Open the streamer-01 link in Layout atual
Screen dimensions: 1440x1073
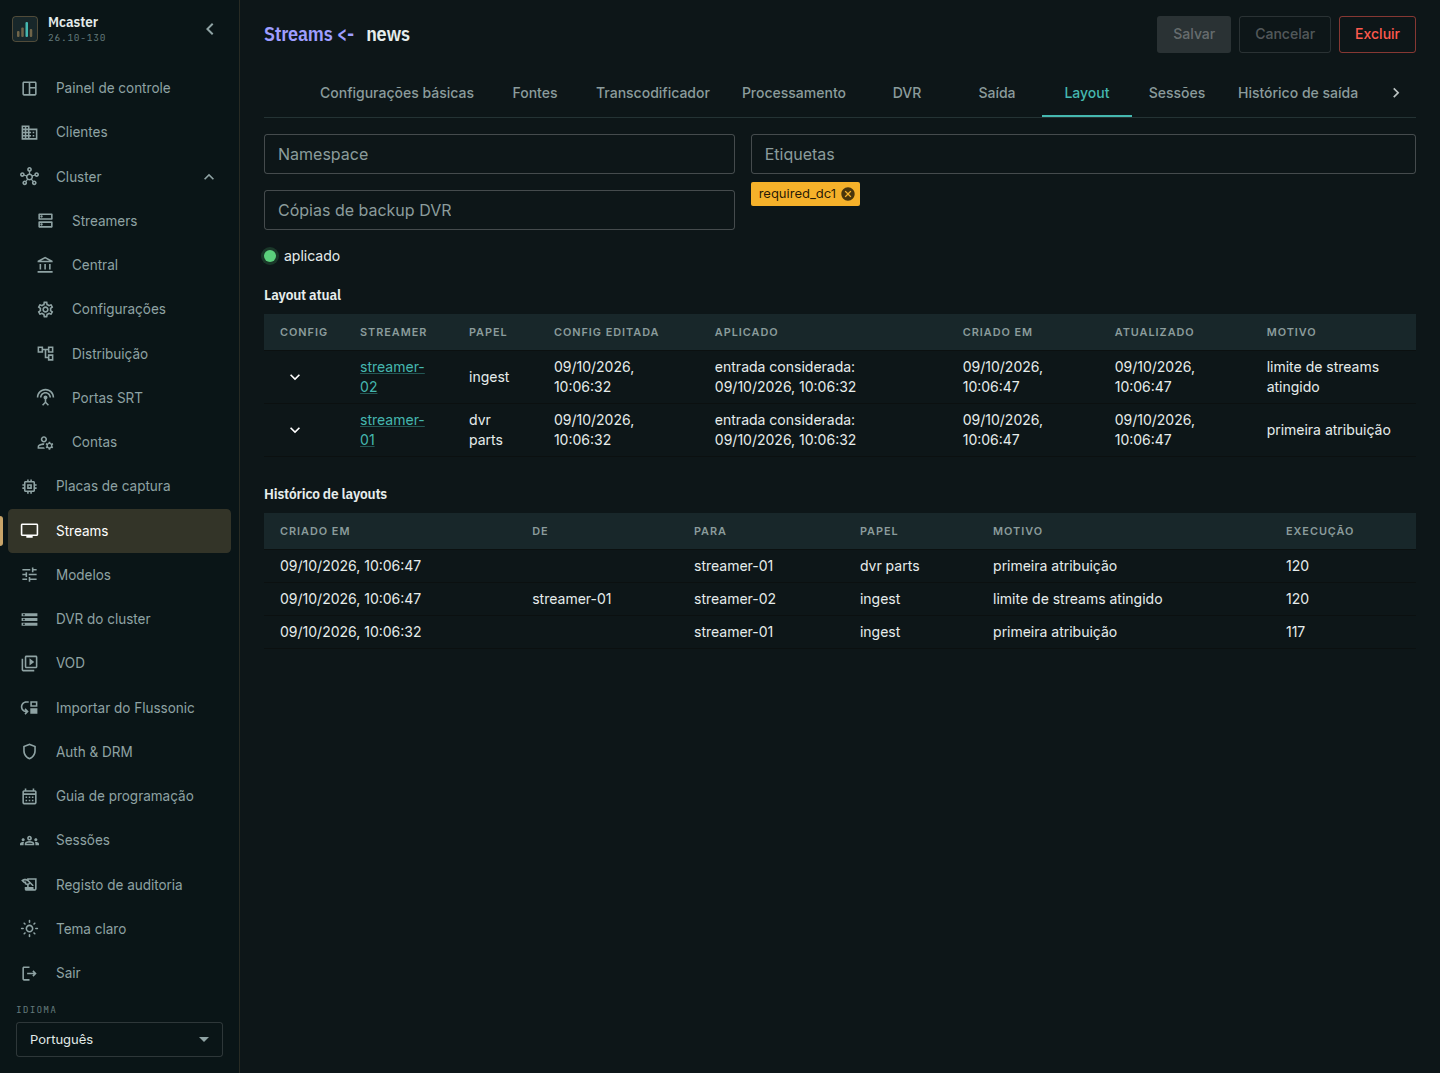392,430
